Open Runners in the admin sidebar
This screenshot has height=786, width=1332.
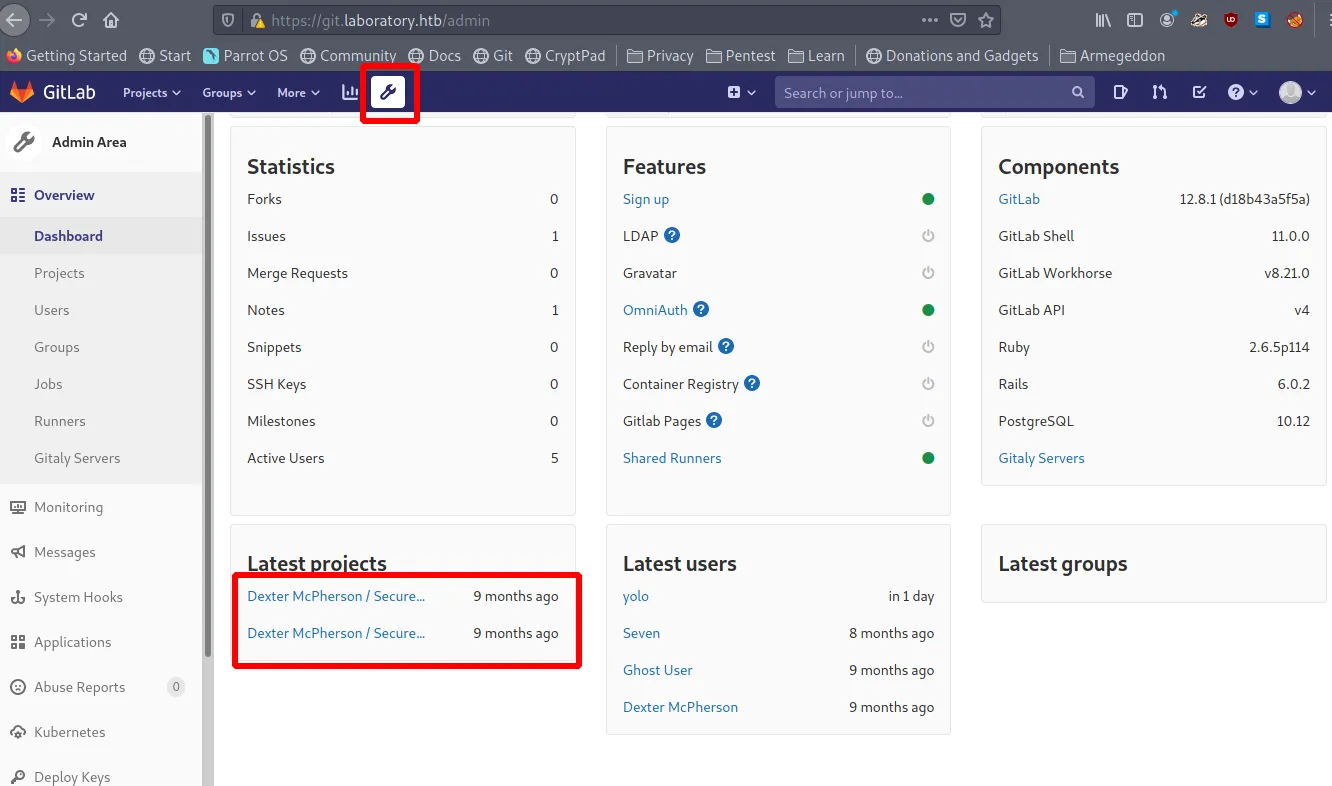point(60,421)
